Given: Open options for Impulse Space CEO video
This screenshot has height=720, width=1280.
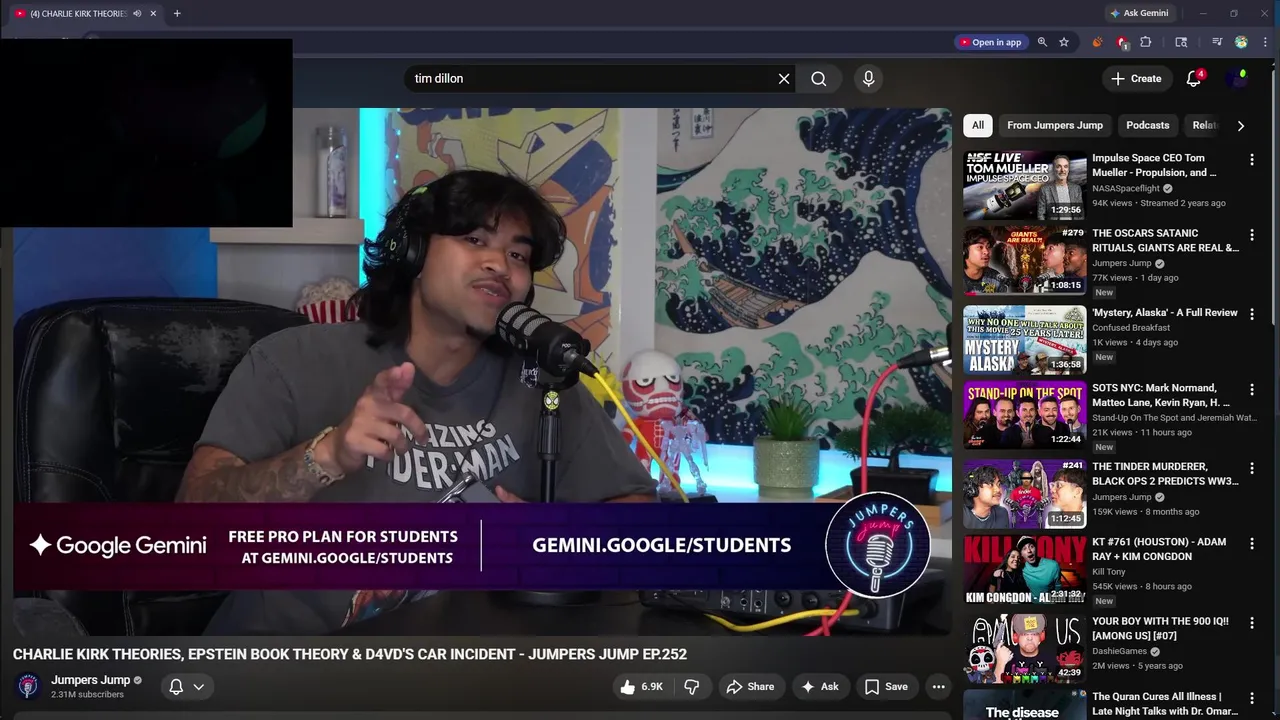Looking at the screenshot, I should (1251, 160).
